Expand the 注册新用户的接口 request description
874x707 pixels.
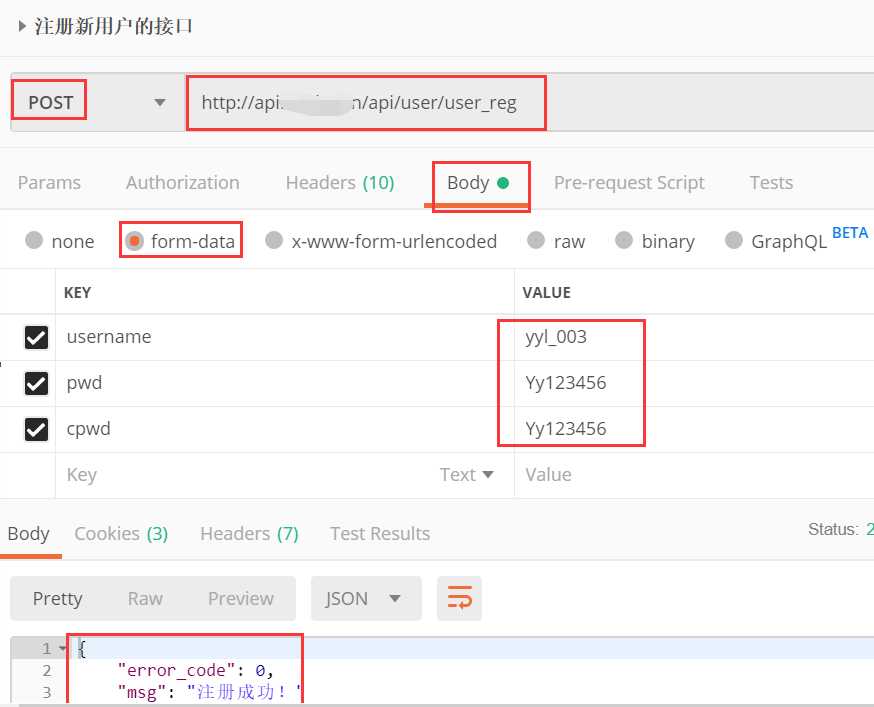tap(22, 26)
